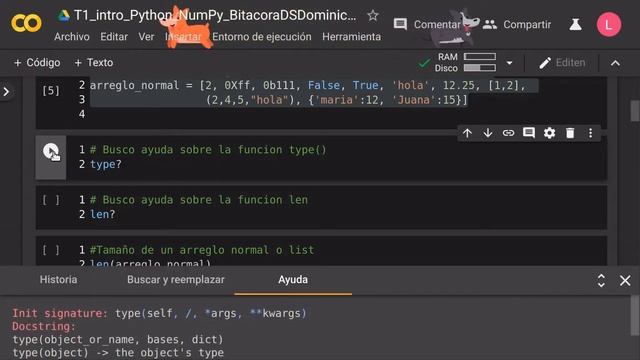Click the RAM and Disco usage indicator

click(466, 62)
